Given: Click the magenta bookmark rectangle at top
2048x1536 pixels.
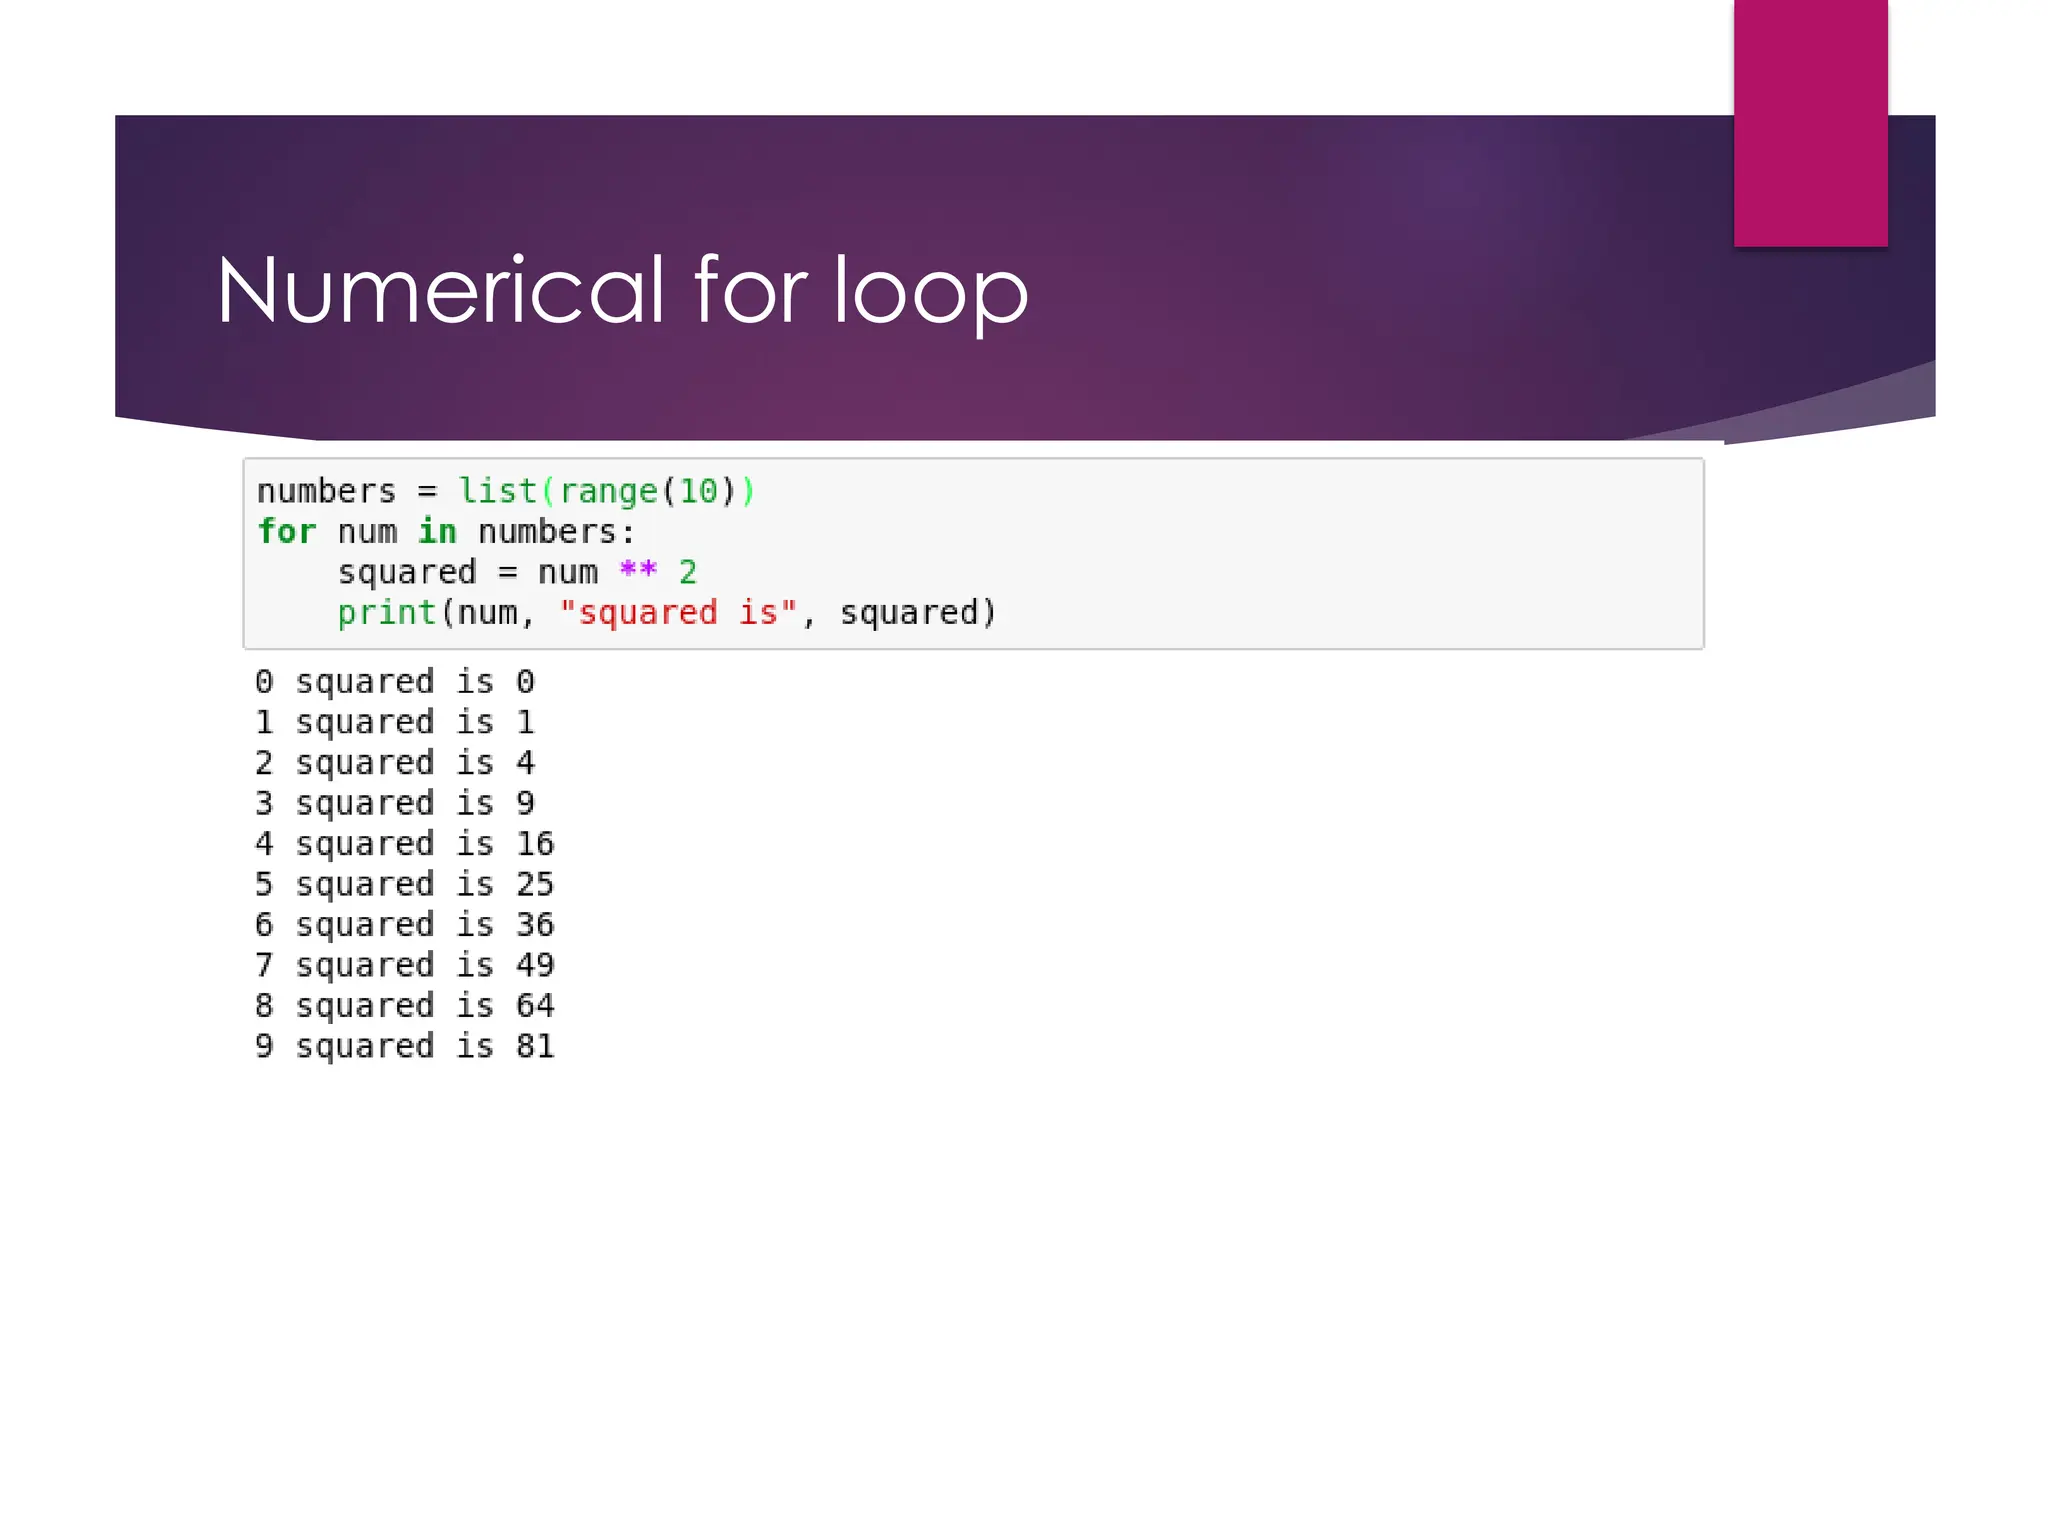Looking at the screenshot, I should (x=1810, y=123).
